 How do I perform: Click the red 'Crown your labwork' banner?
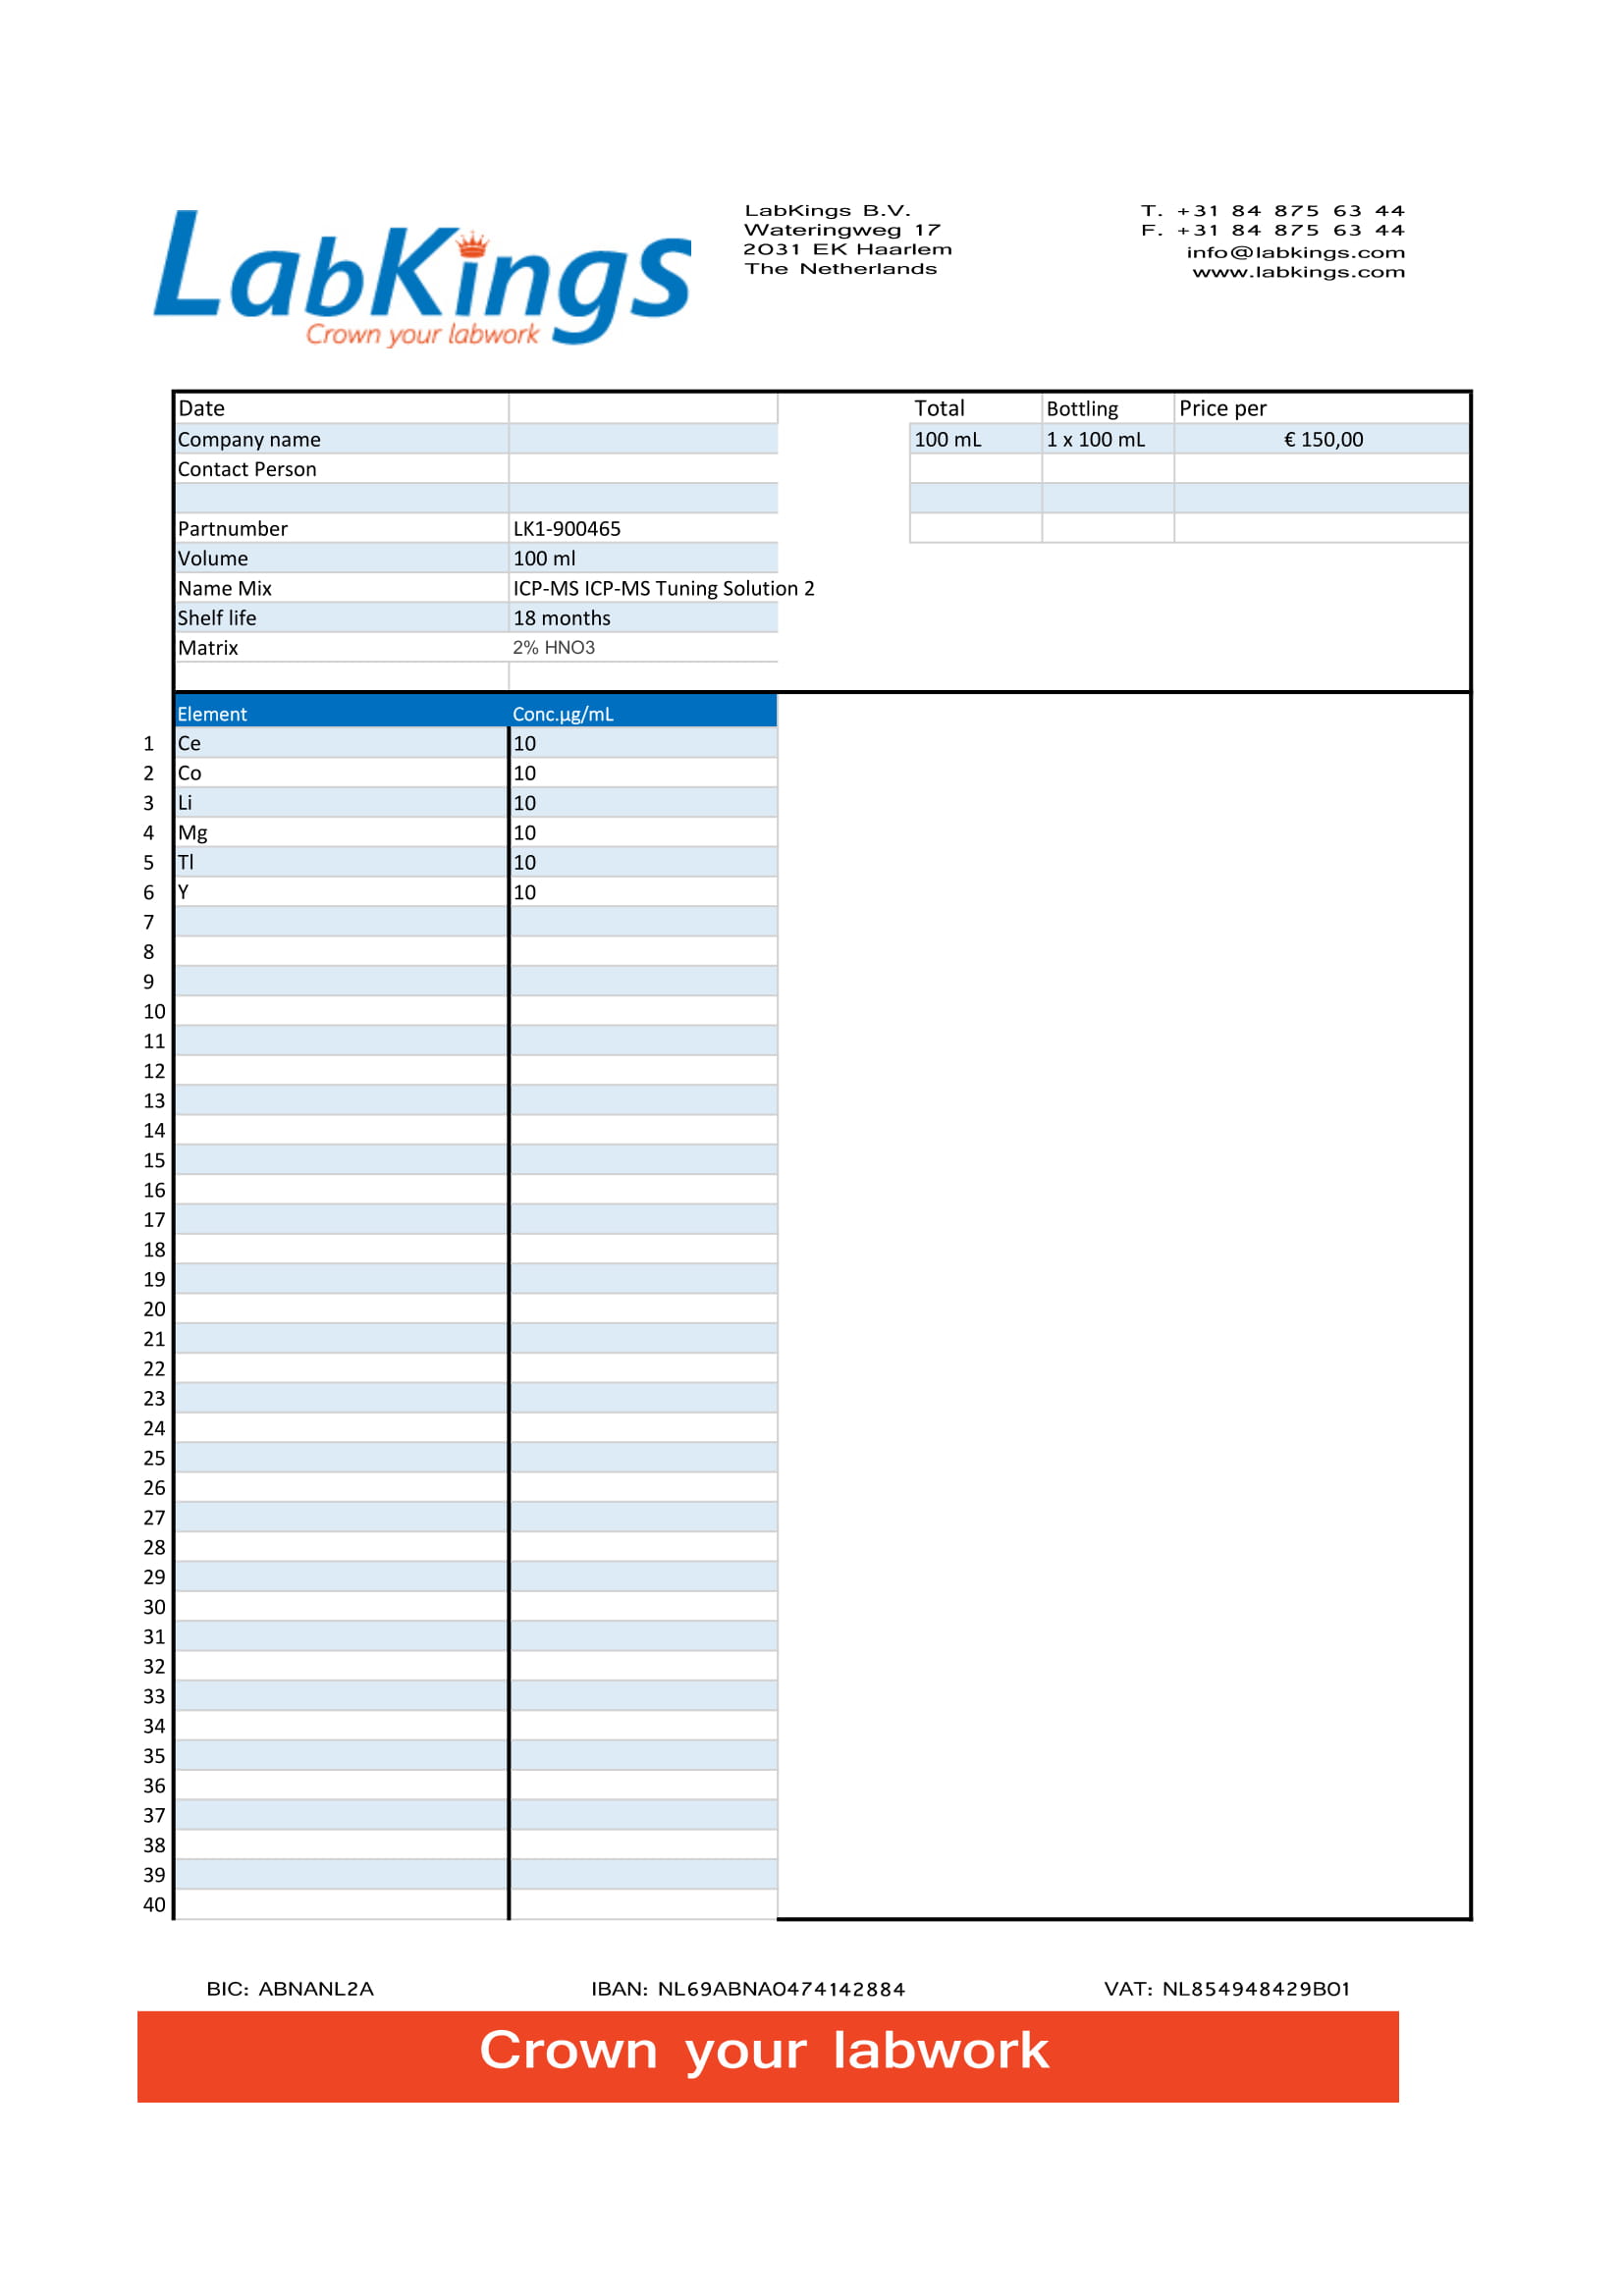pyautogui.click(x=768, y=2057)
